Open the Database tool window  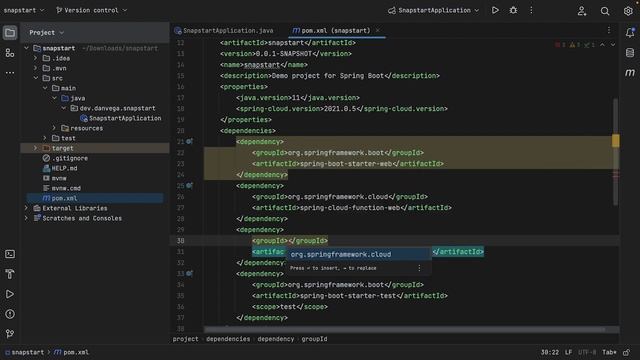pyautogui.click(x=630, y=52)
